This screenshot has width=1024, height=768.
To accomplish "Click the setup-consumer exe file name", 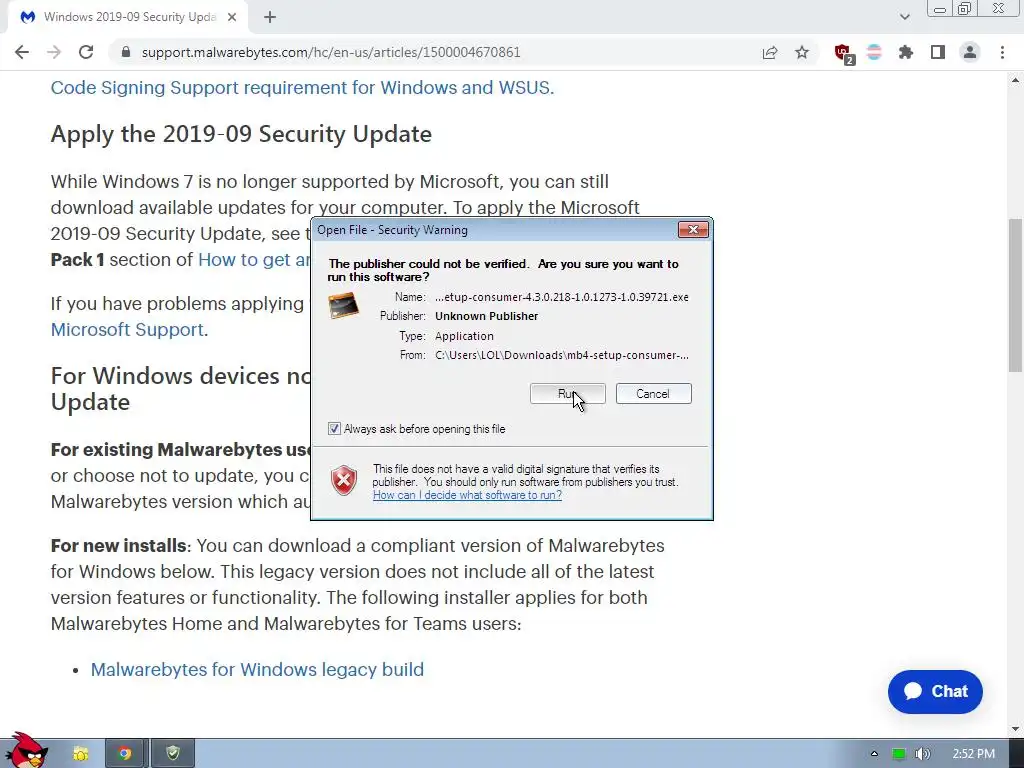I will point(562,297).
